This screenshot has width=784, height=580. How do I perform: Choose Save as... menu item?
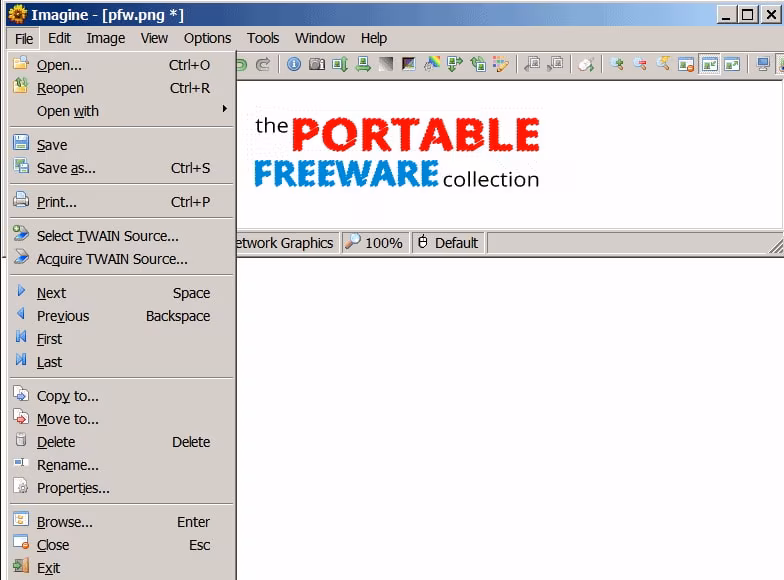122,168
